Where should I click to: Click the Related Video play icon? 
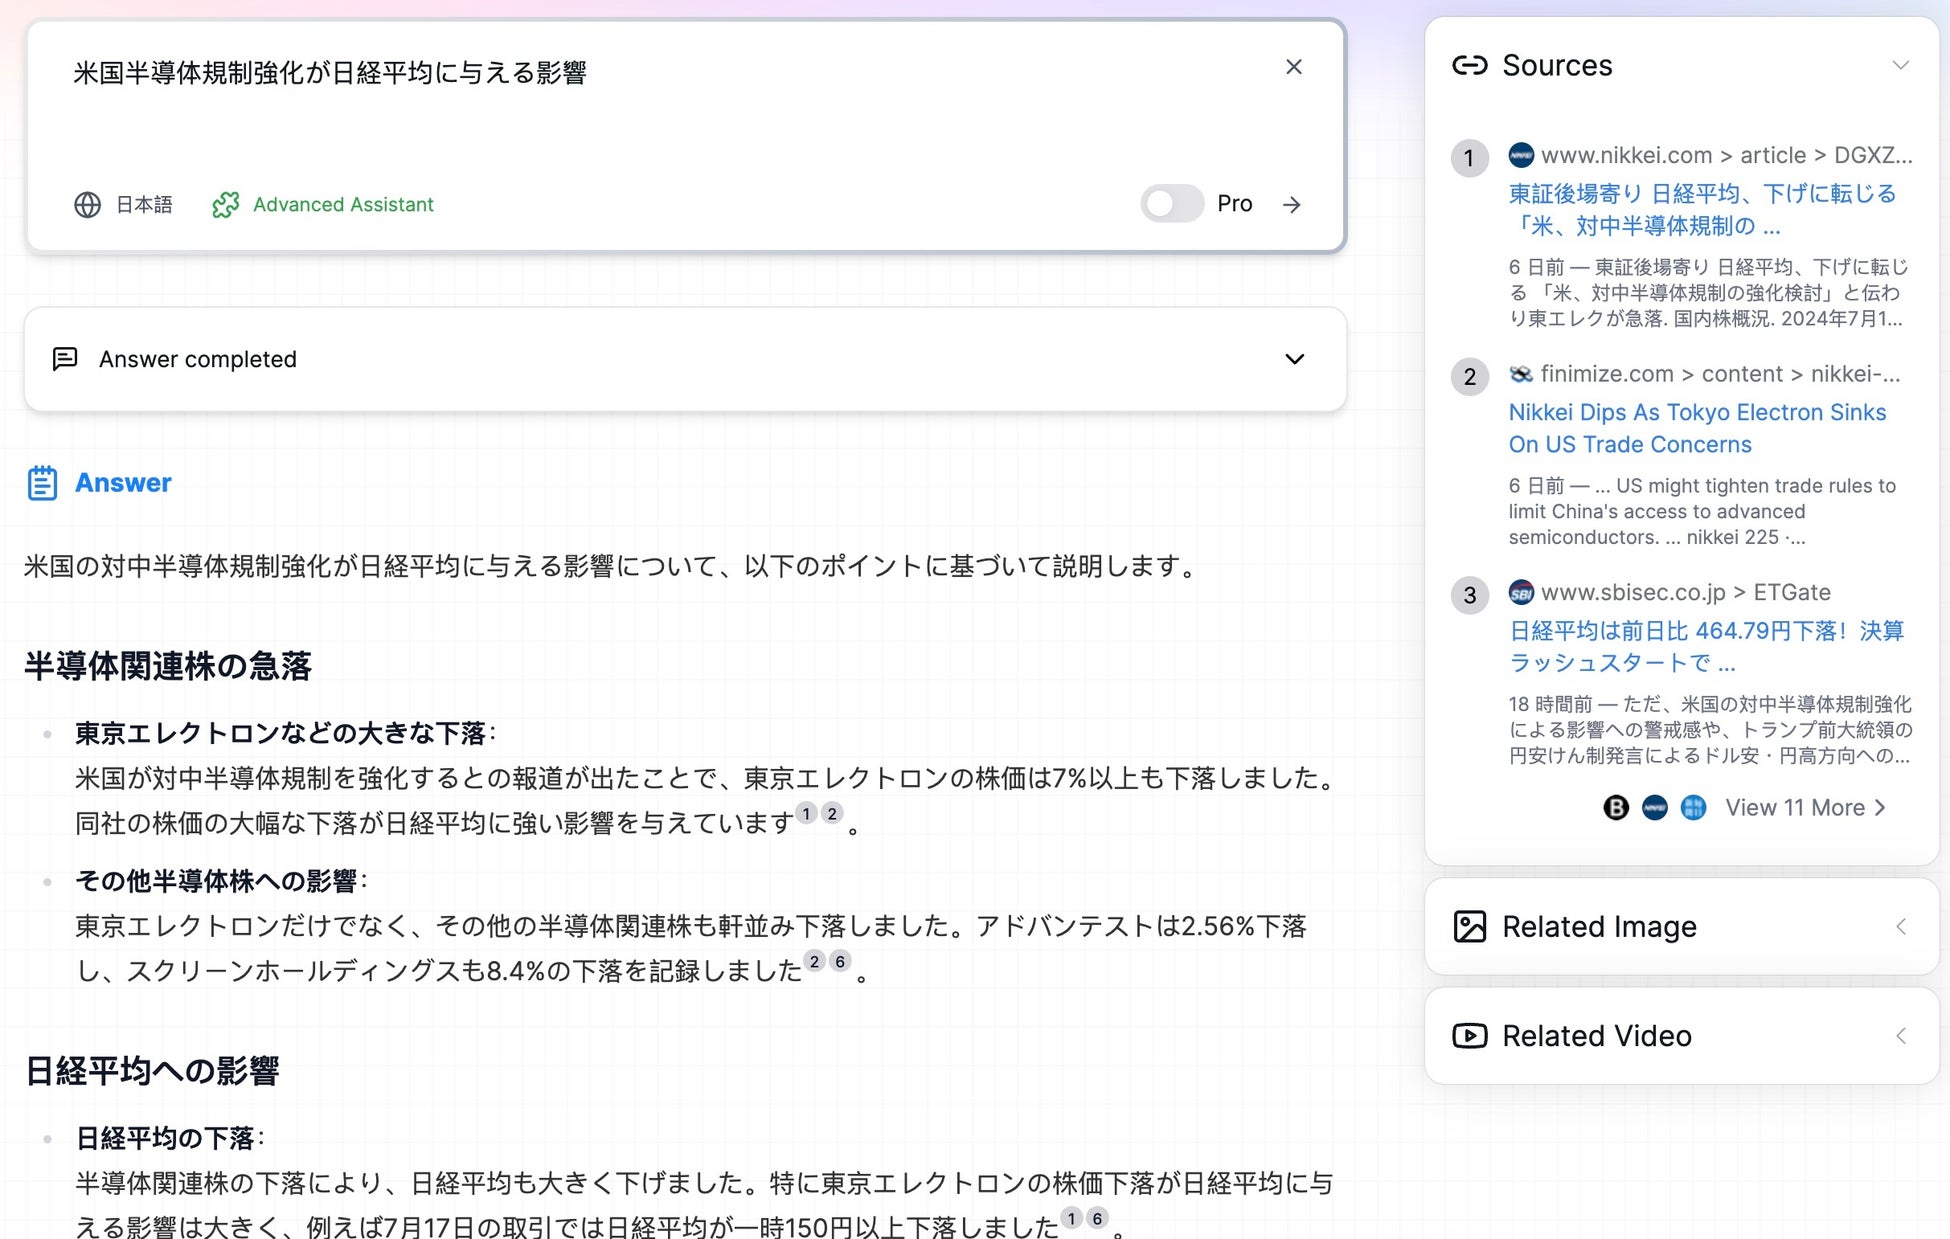(1469, 1036)
